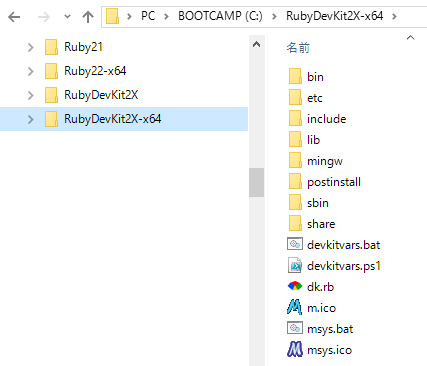
Task: Select the file name 'postinstall'
Action: (x=334, y=182)
